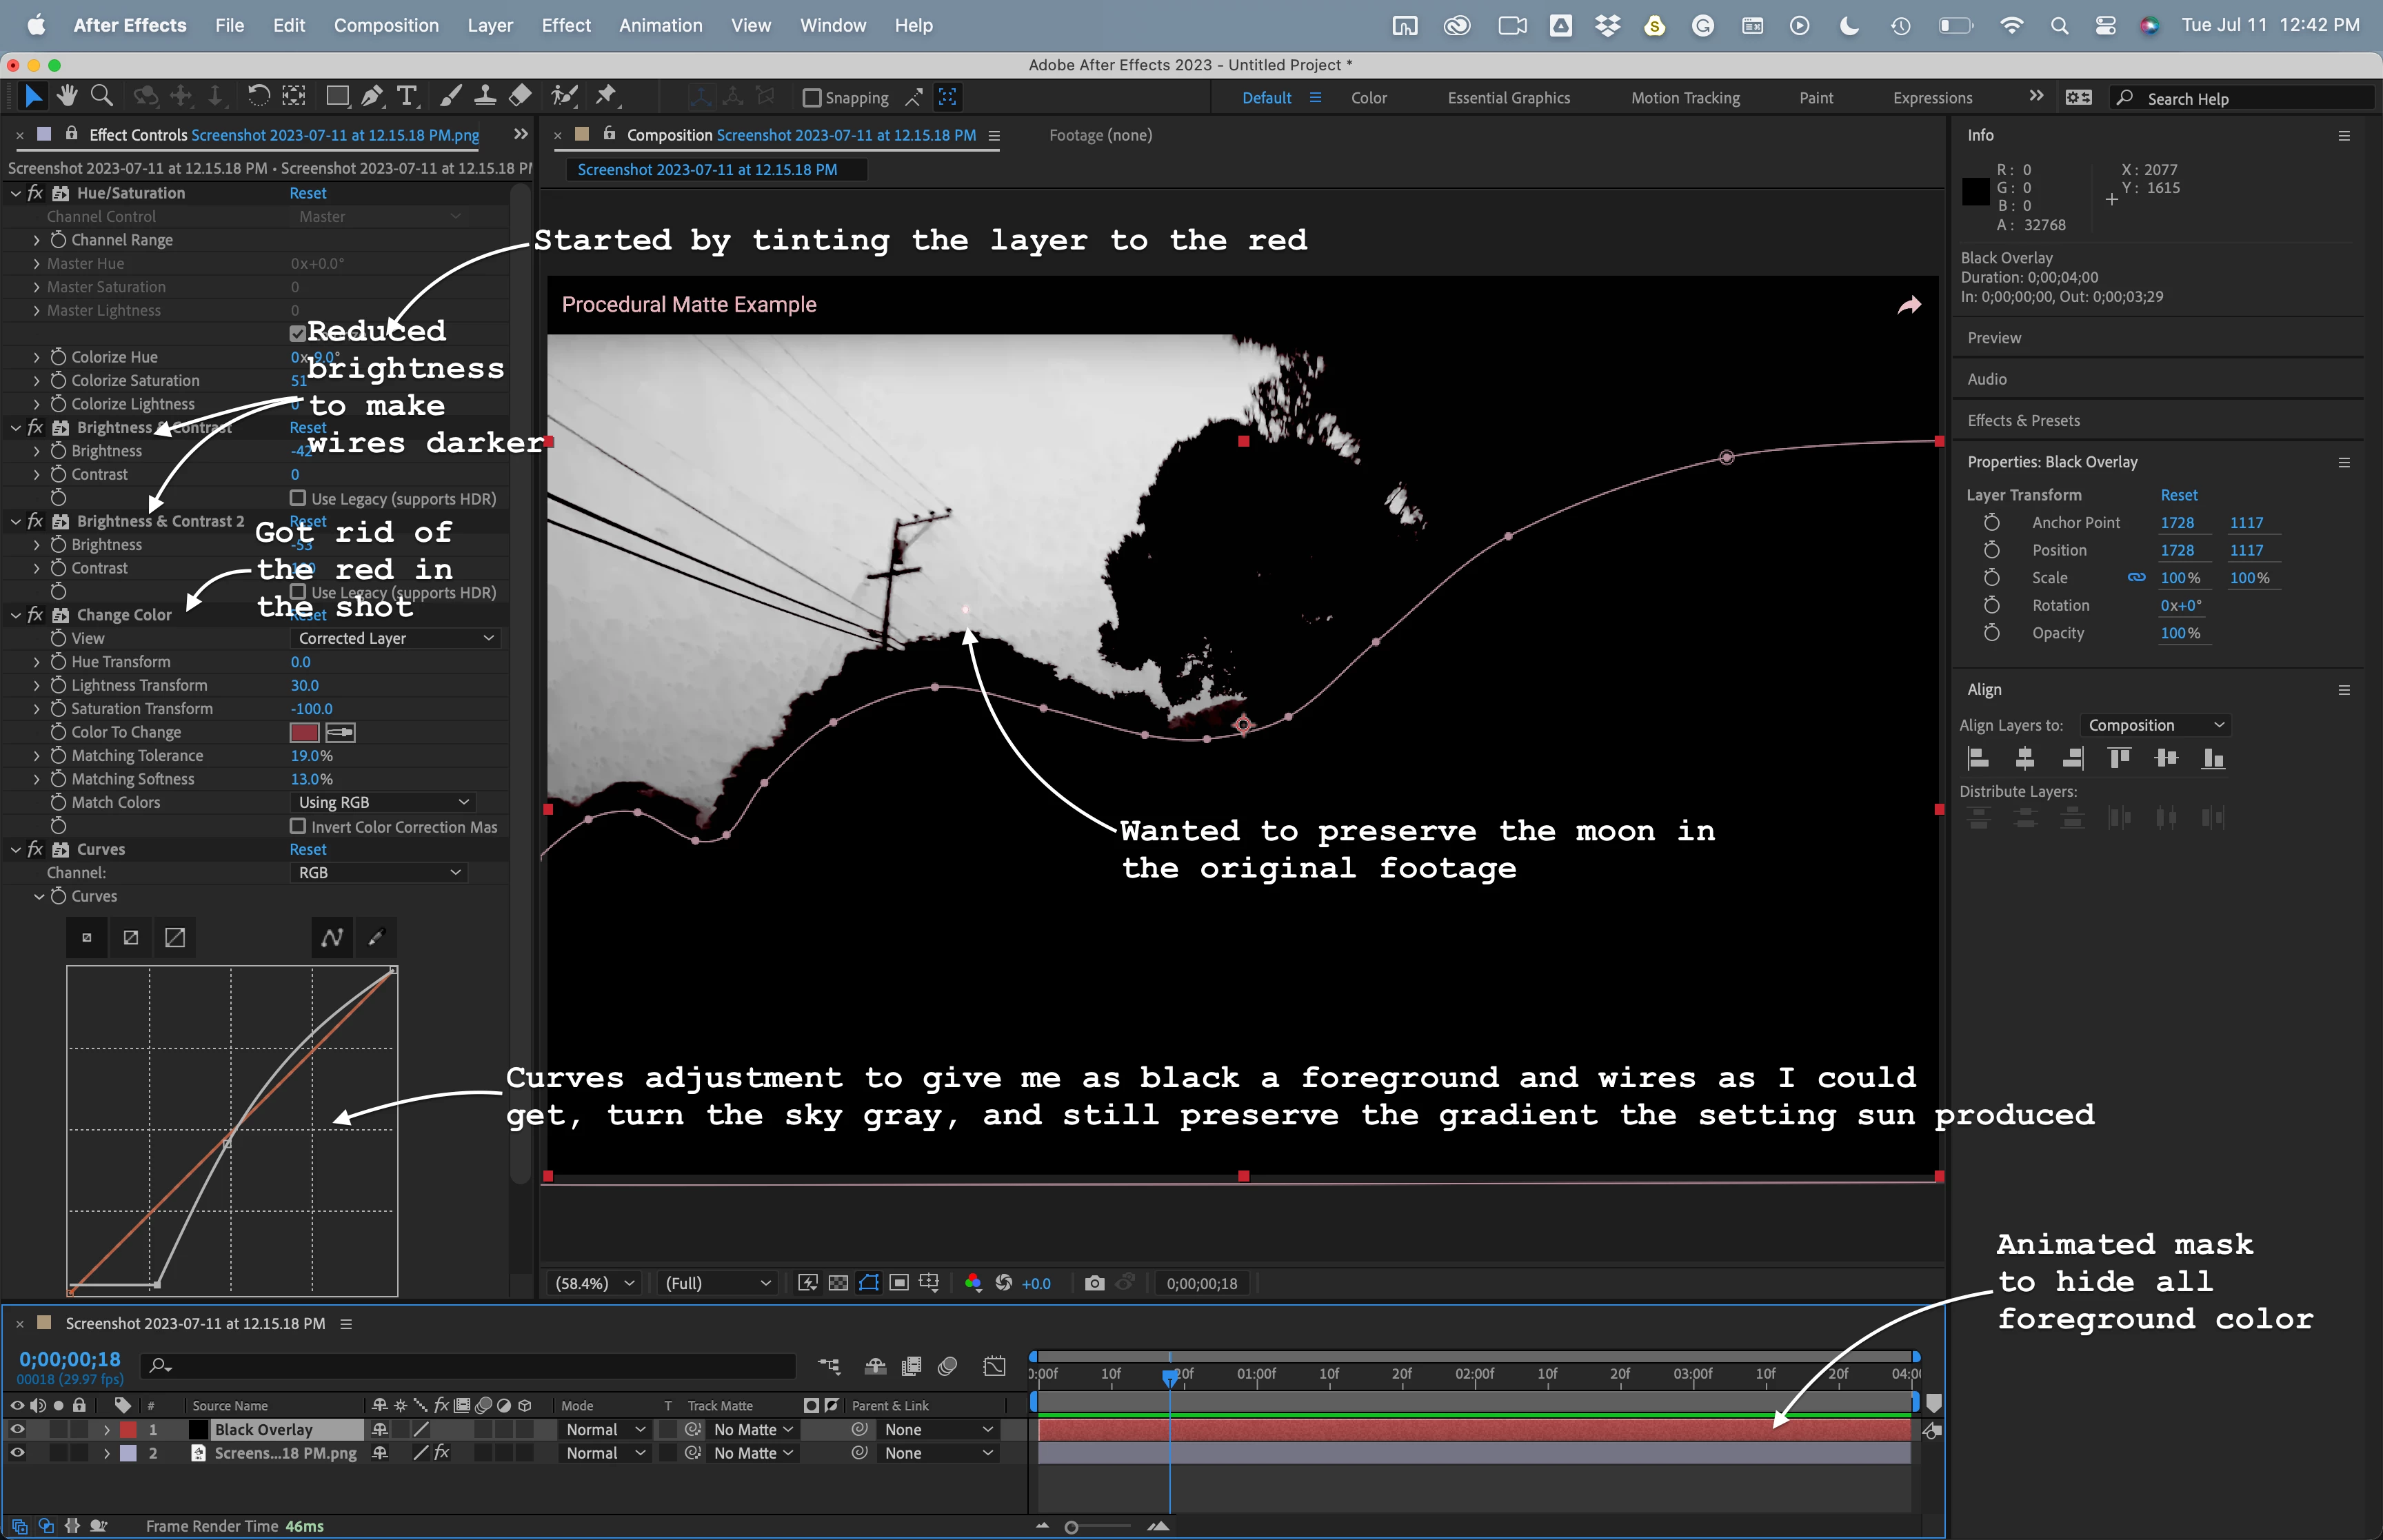Hide the Black Overlay layer

coord(17,1430)
